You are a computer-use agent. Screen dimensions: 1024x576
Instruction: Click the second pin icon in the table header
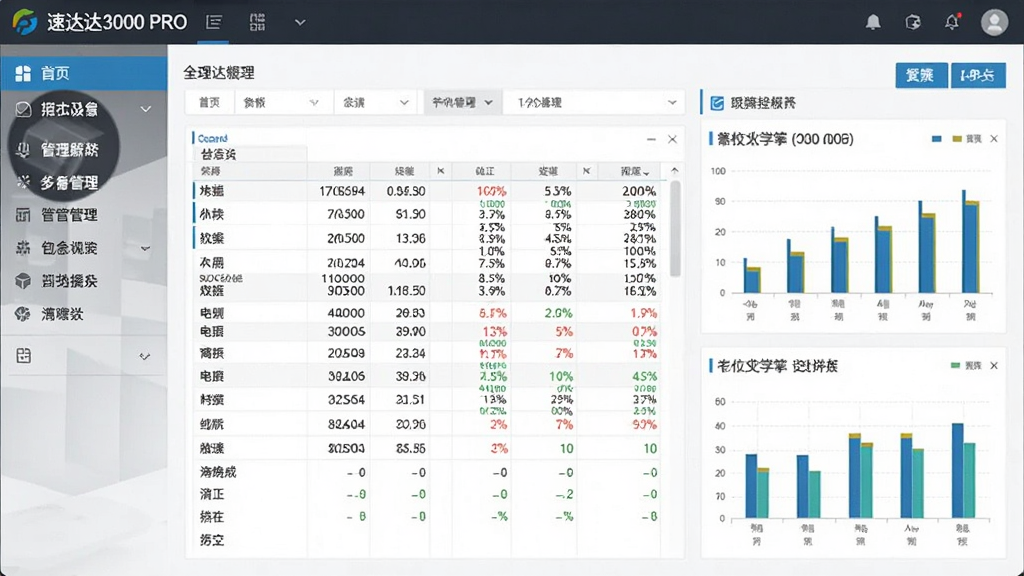point(586,171)
